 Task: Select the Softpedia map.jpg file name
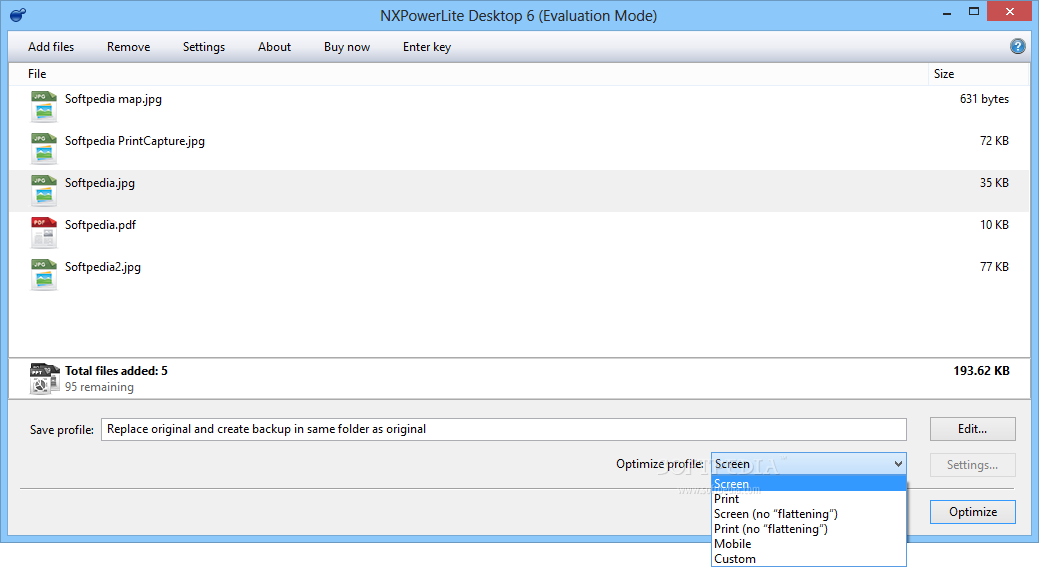click(113, 99)
